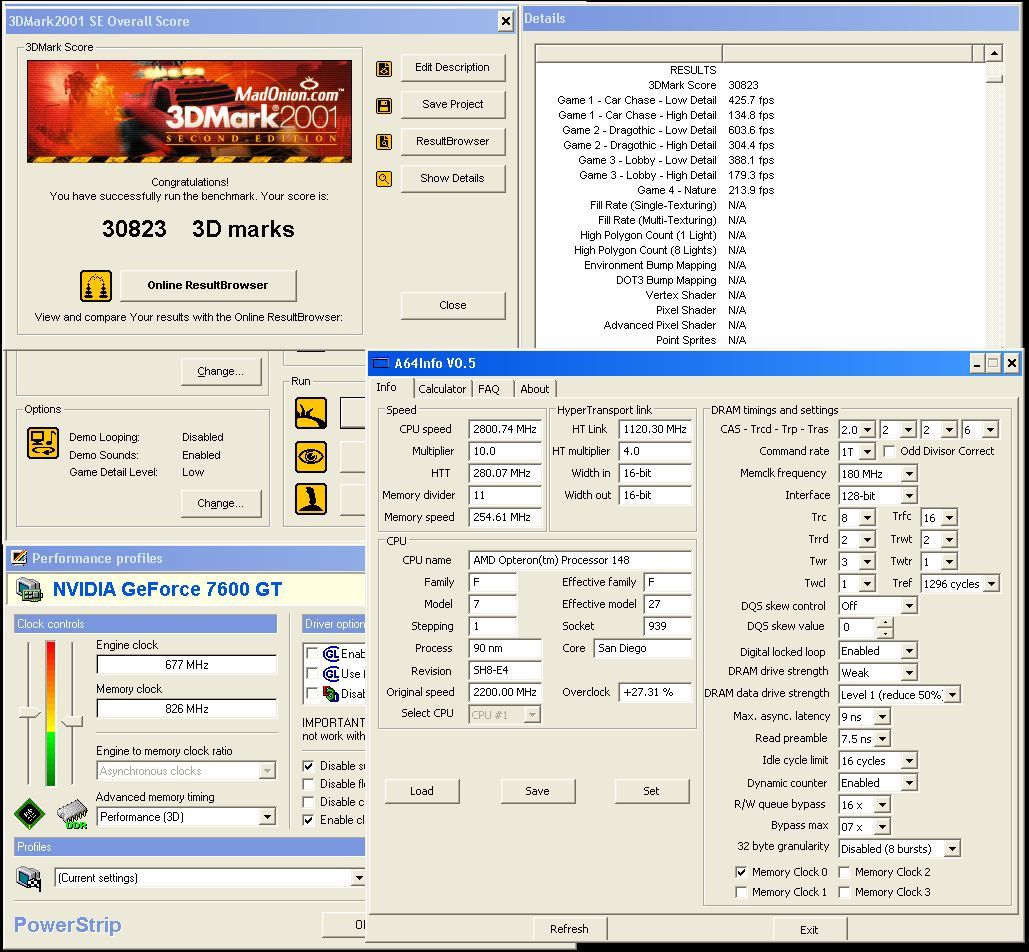Viewport: 1029px width, 952px height.
Task: Click the Memory clock 826 MHz field
Action: pos(187,709)
